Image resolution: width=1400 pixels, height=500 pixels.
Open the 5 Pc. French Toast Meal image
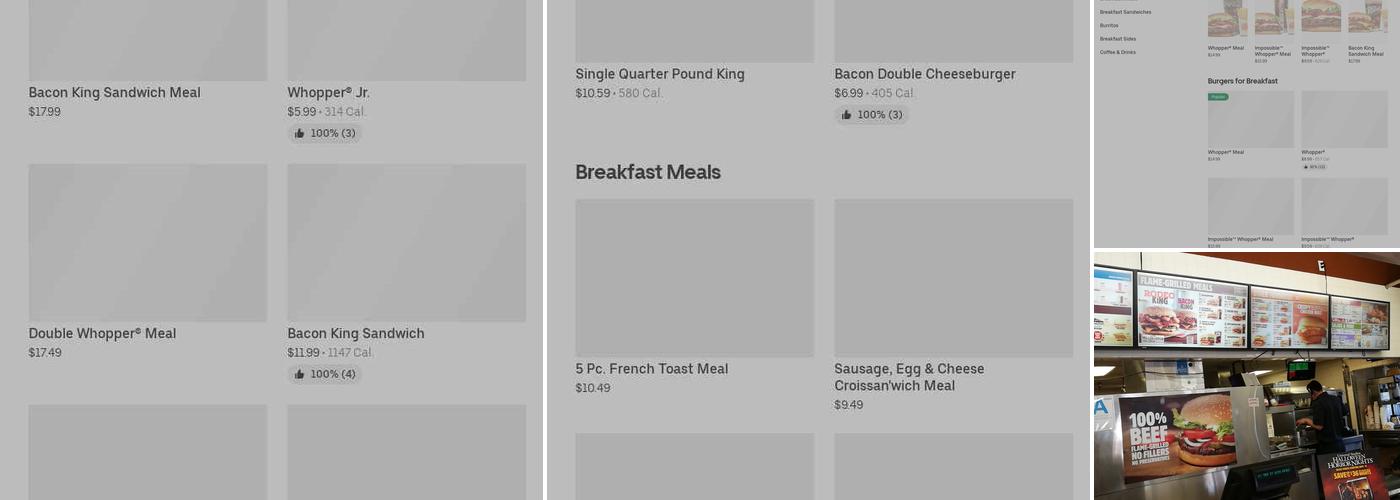pyautogui.click(x=695, y=278)
